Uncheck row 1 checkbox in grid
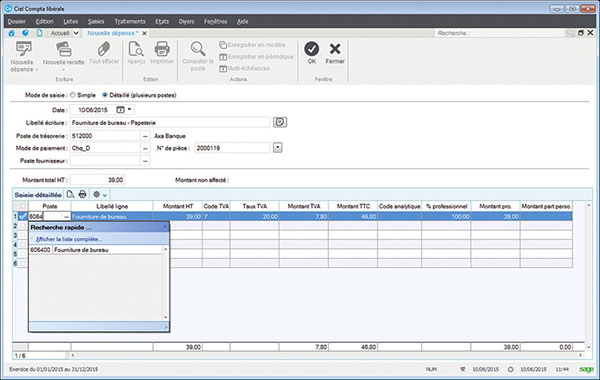The height and width of the screenshot is (380, 600). [x=23, y=216]
